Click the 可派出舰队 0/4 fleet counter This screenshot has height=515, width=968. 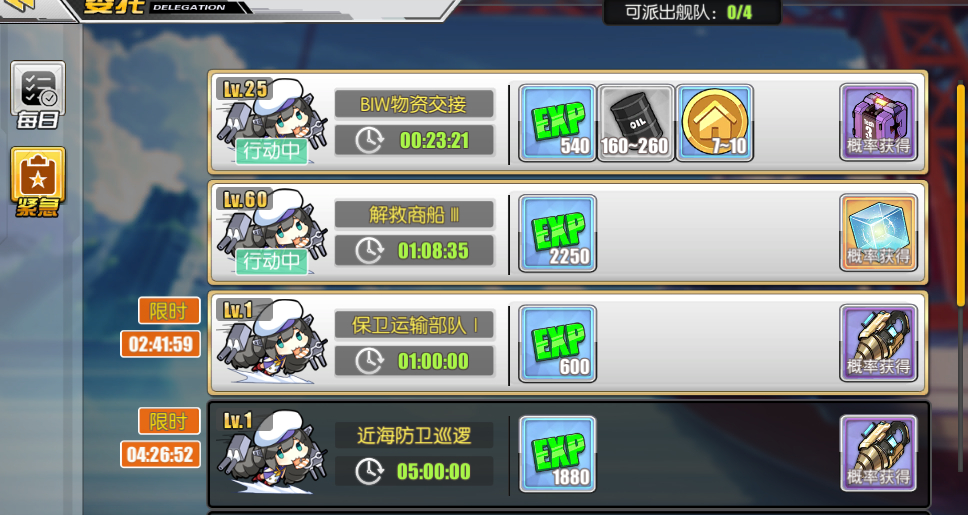(x=692, y=12)
